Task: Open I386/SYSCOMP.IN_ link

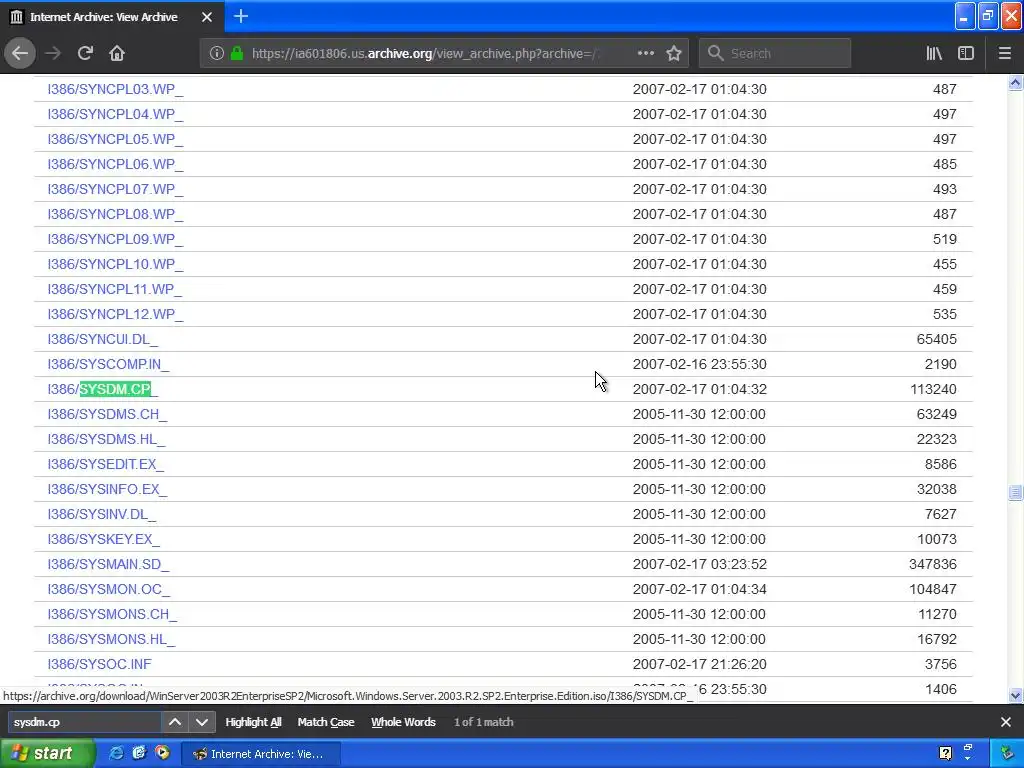Action: [x=108, y=364]
